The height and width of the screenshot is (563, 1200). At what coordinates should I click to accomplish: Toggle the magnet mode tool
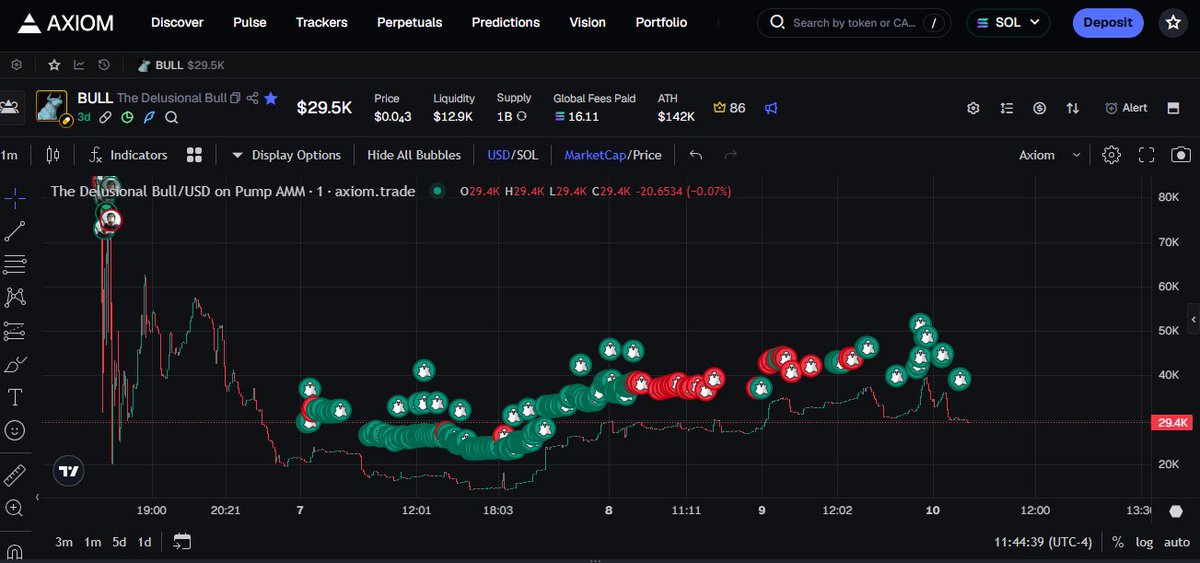(x=15, y=551)
